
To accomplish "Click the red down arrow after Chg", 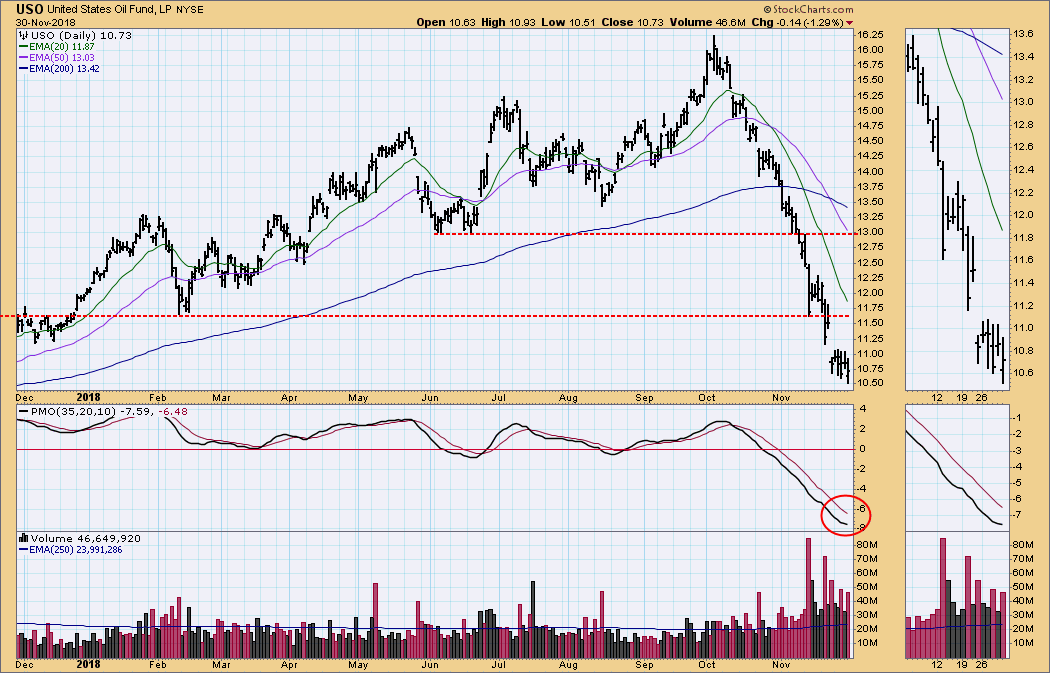I will 850,22.
